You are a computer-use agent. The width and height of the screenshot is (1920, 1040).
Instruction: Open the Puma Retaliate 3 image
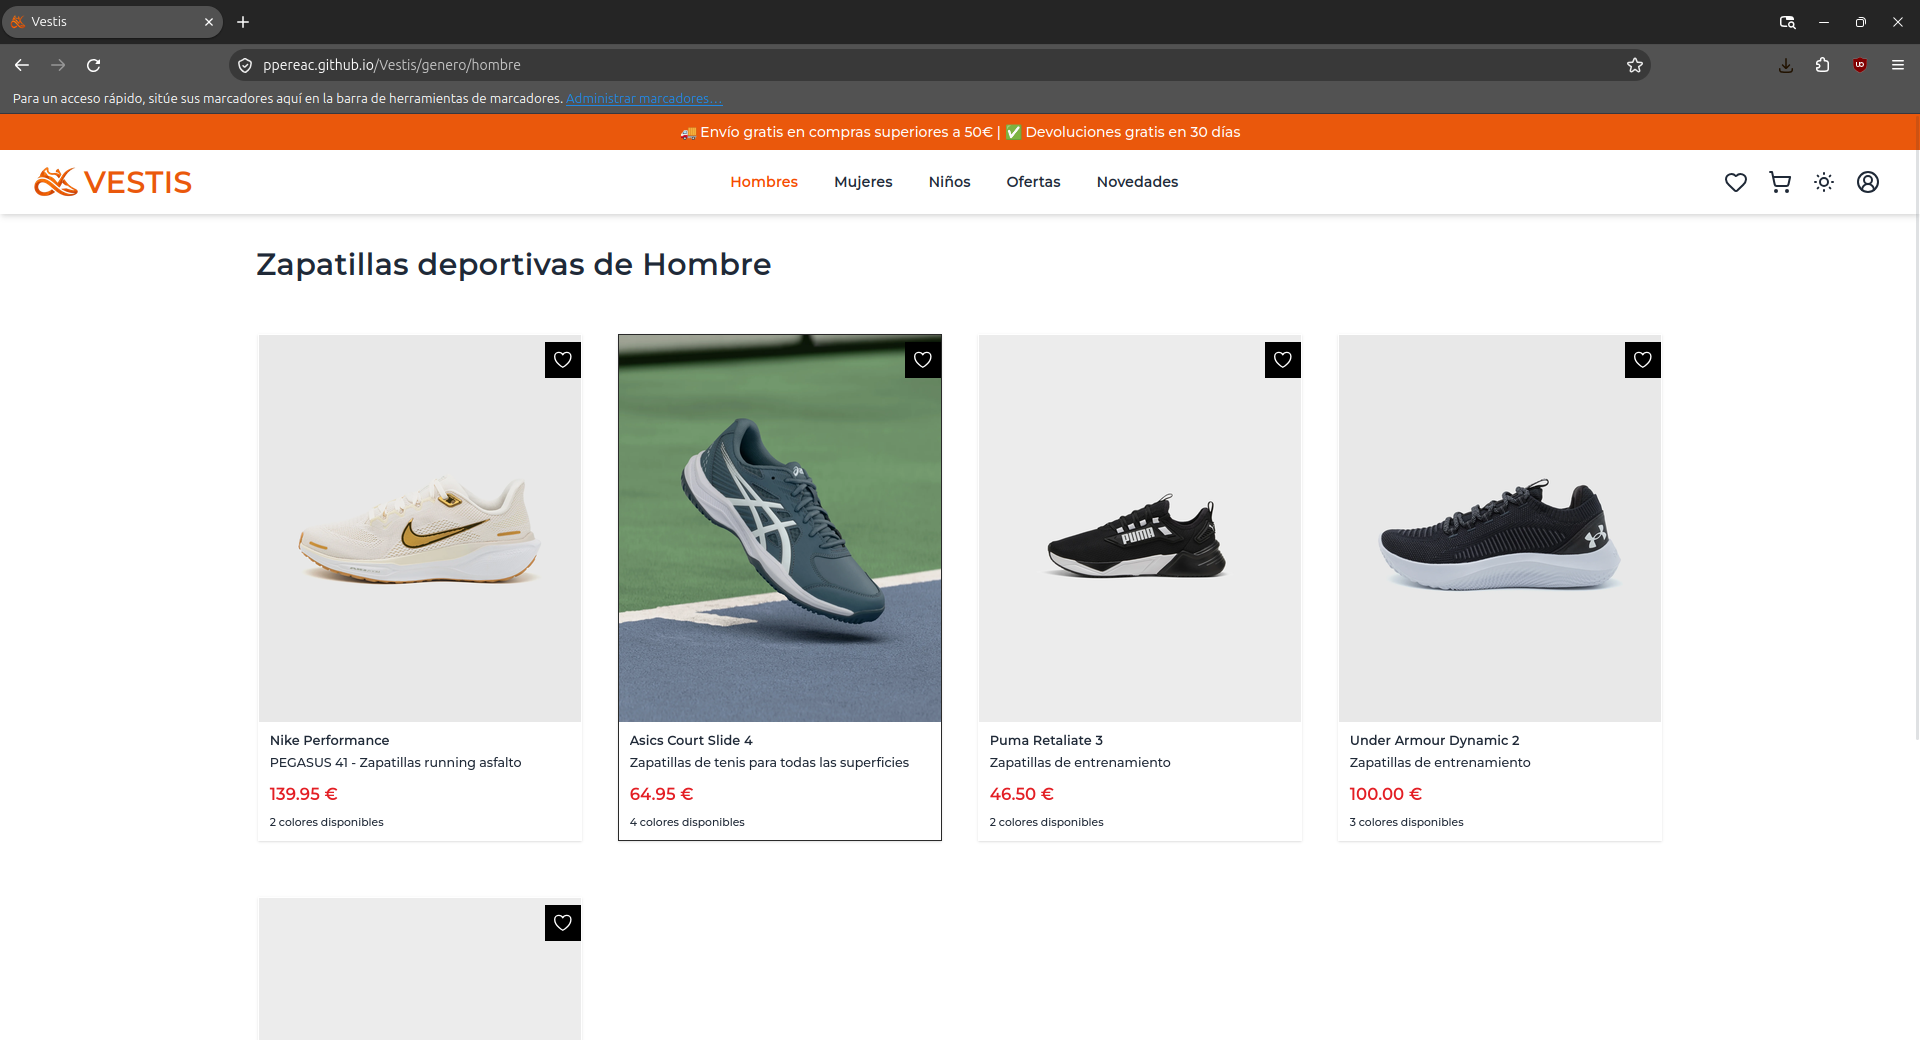tap(1140, 528)
